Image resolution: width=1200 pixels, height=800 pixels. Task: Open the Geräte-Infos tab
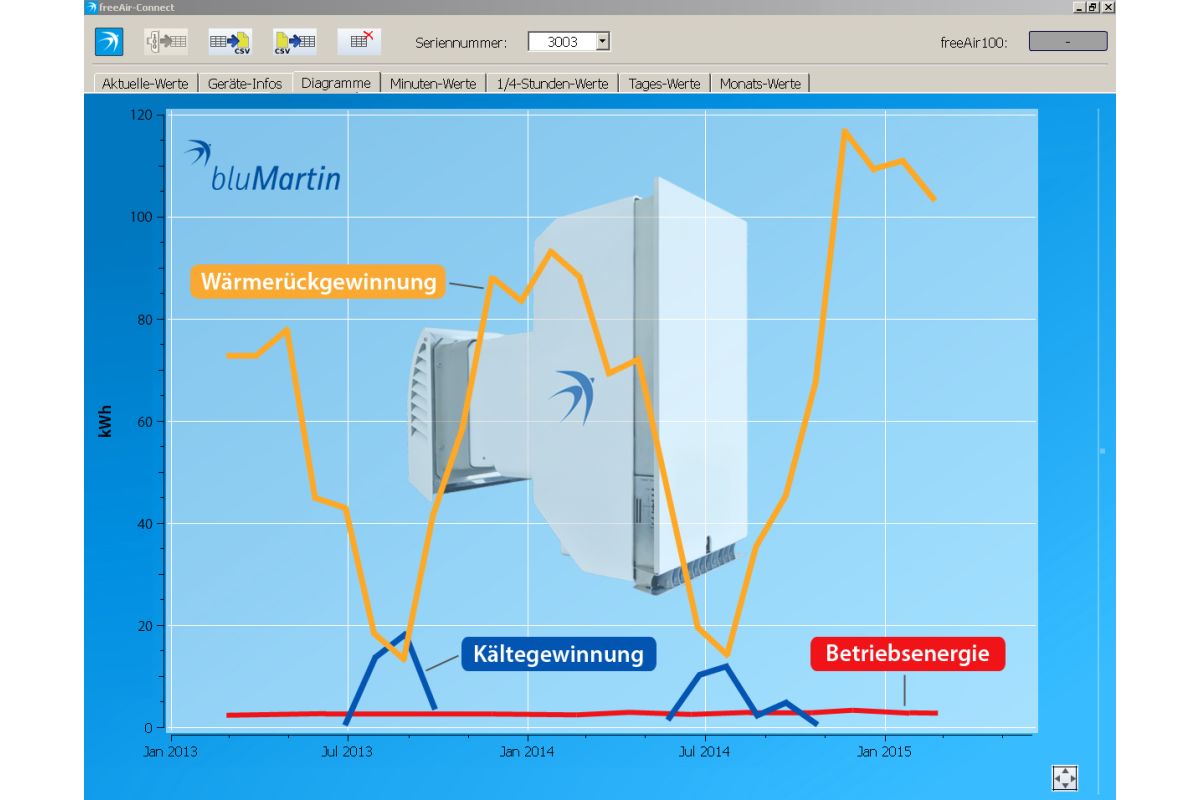click(x=245, y=84)
